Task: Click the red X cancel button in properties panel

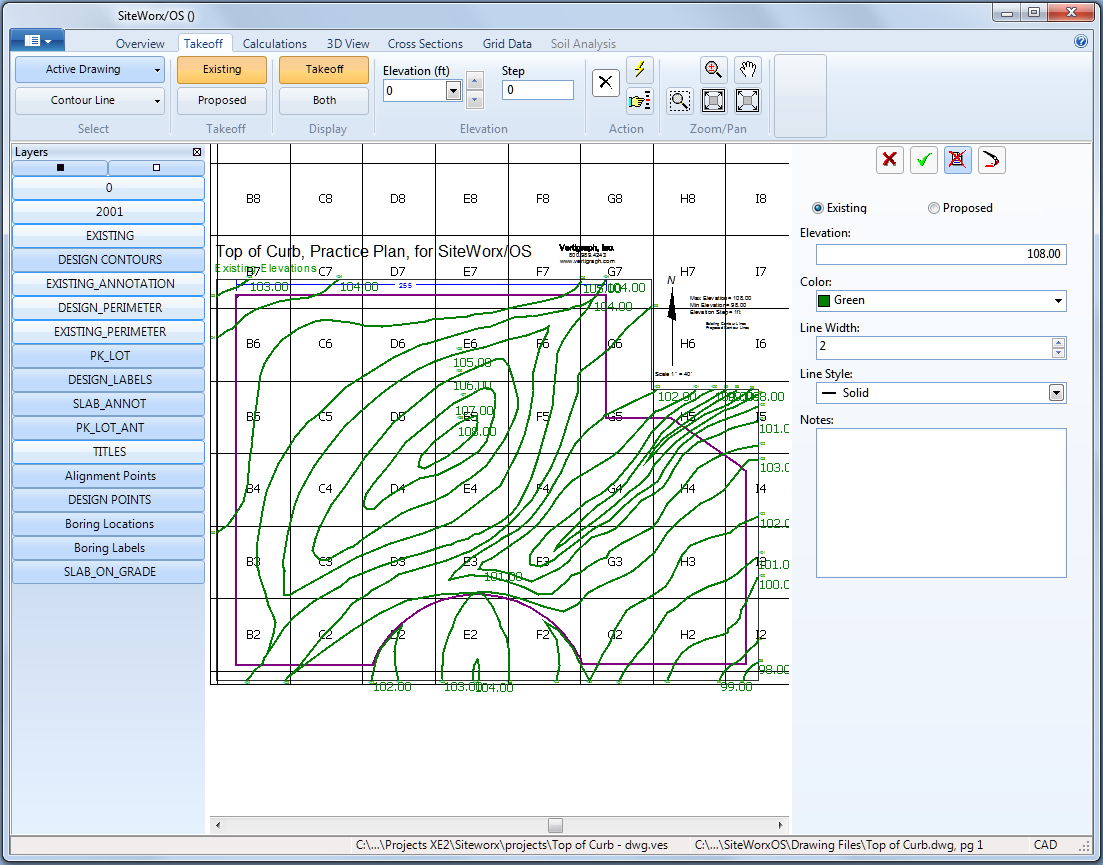Action: click(x=890, y=160)
